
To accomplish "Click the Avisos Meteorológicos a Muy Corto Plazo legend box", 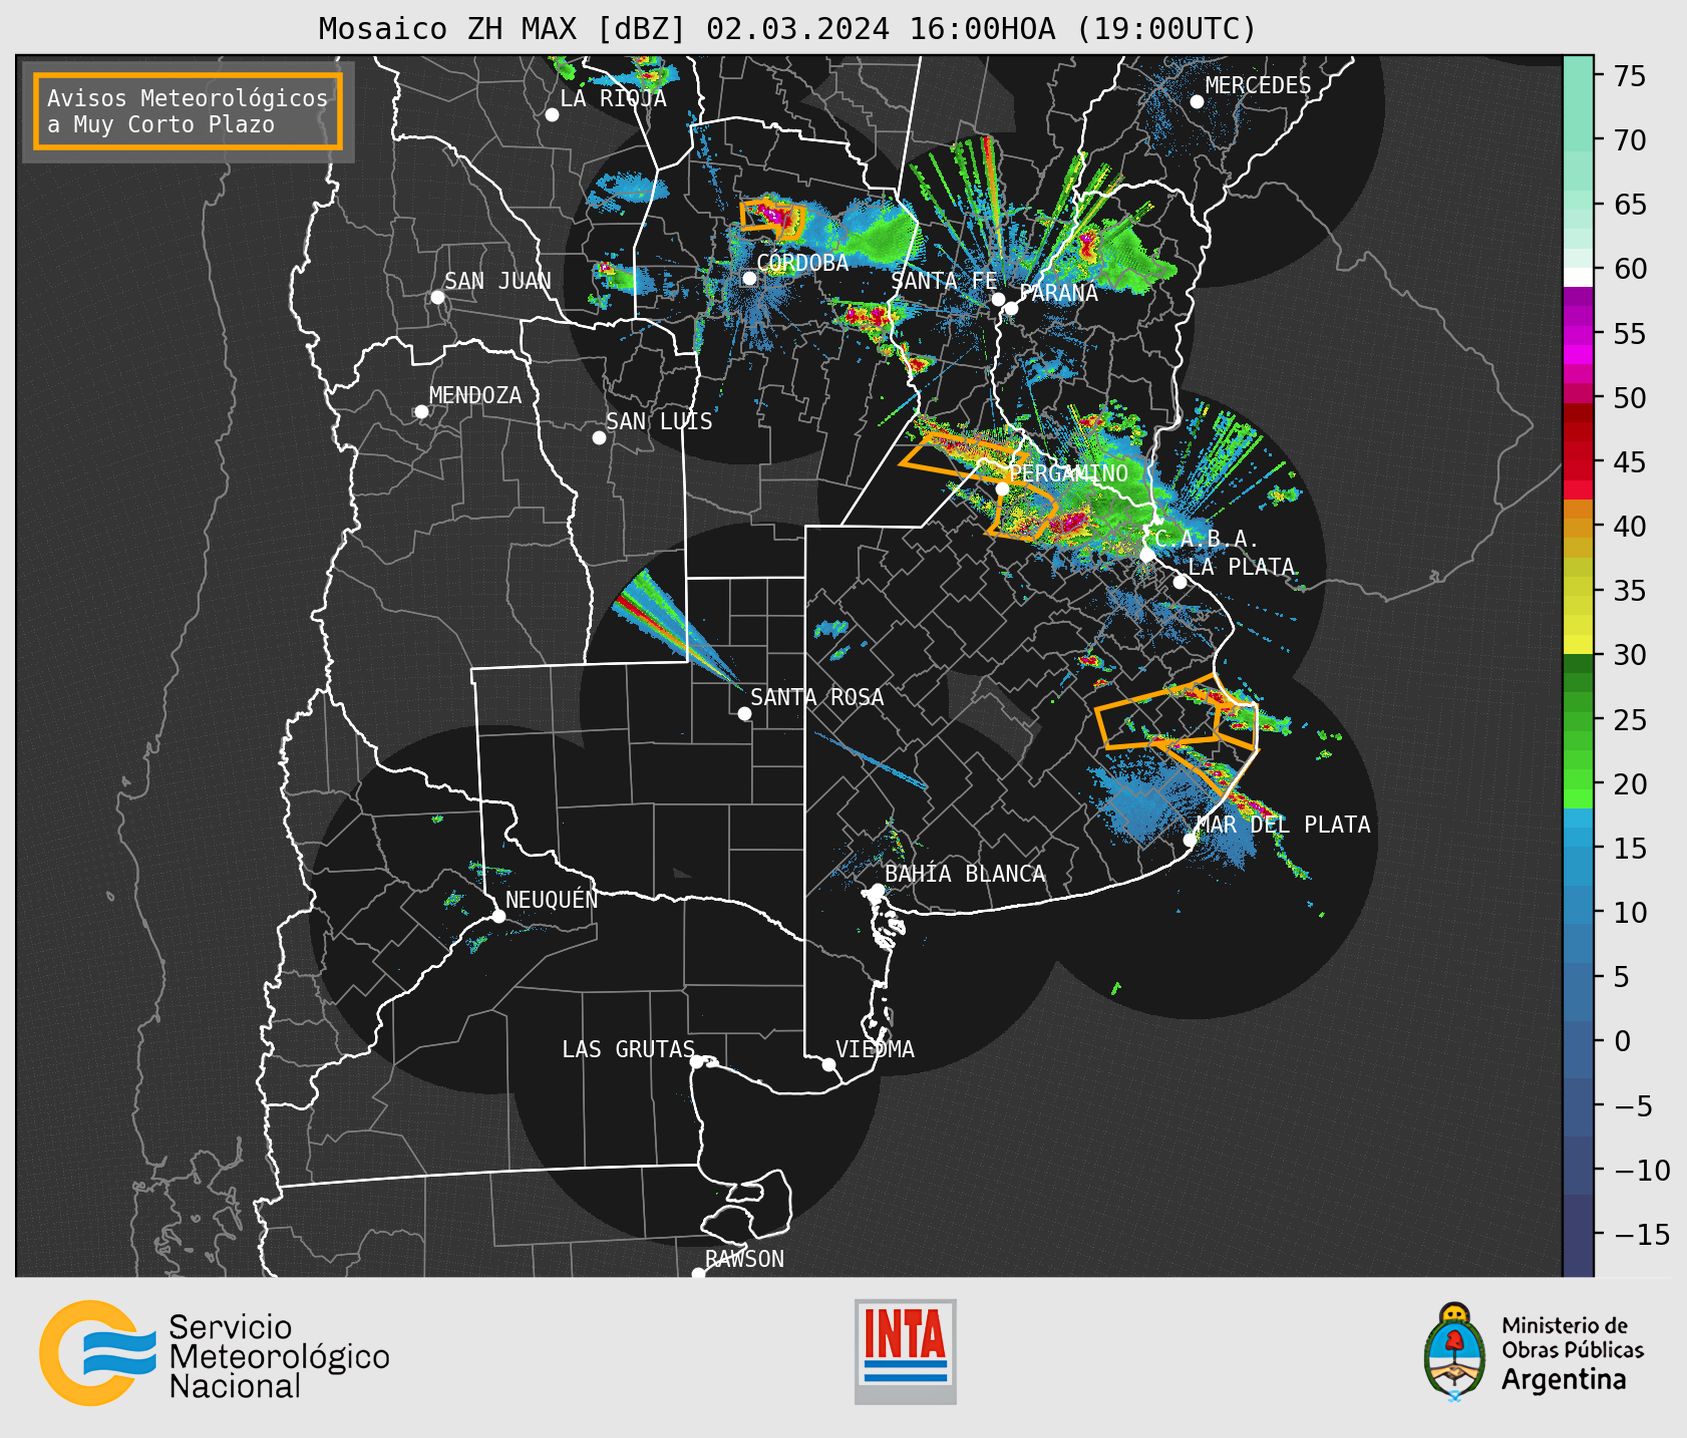I will (x=188, y=111).
